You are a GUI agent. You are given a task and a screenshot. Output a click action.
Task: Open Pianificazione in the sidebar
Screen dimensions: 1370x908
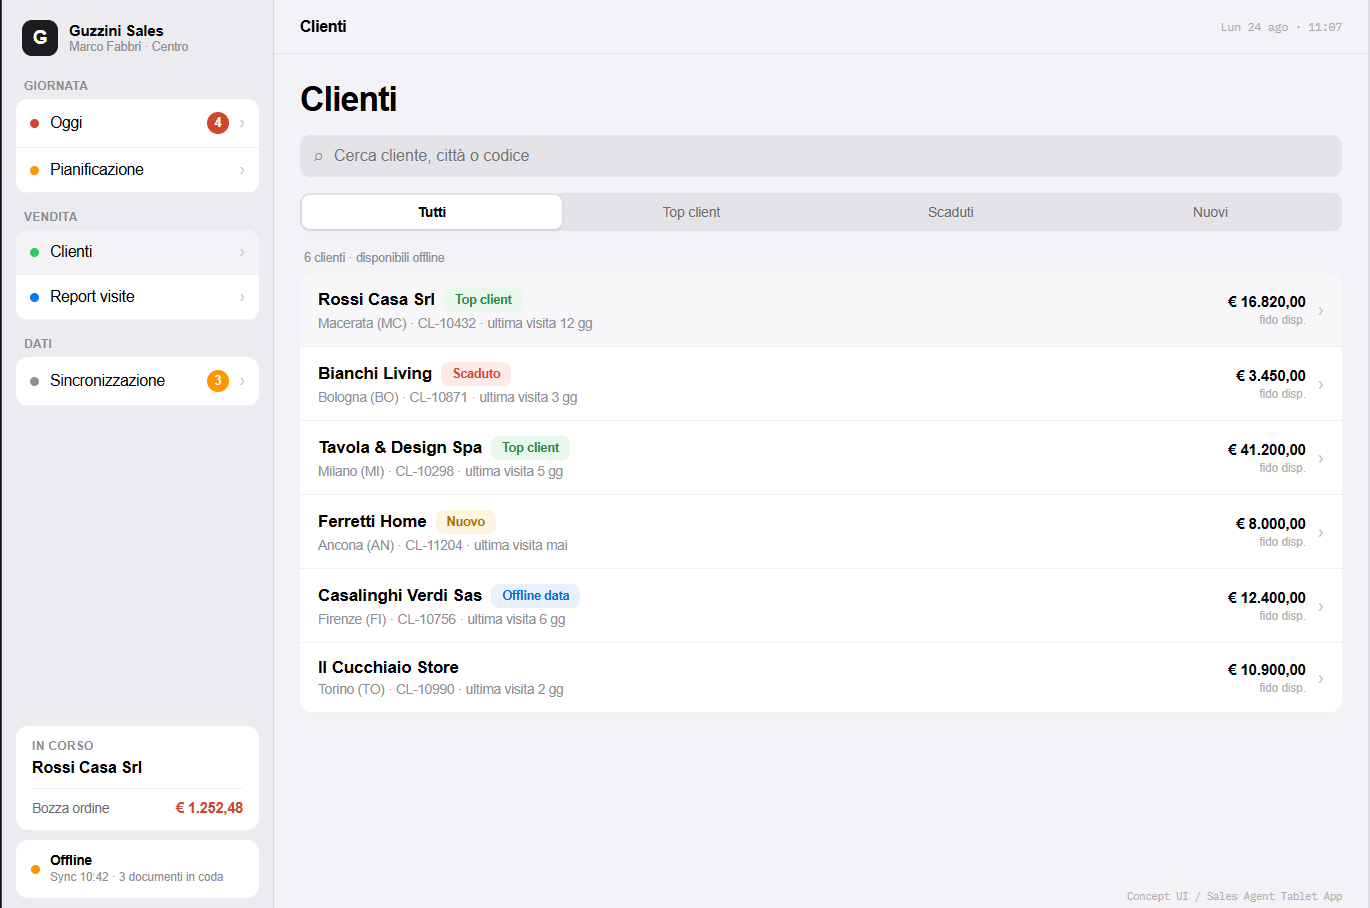138,170
